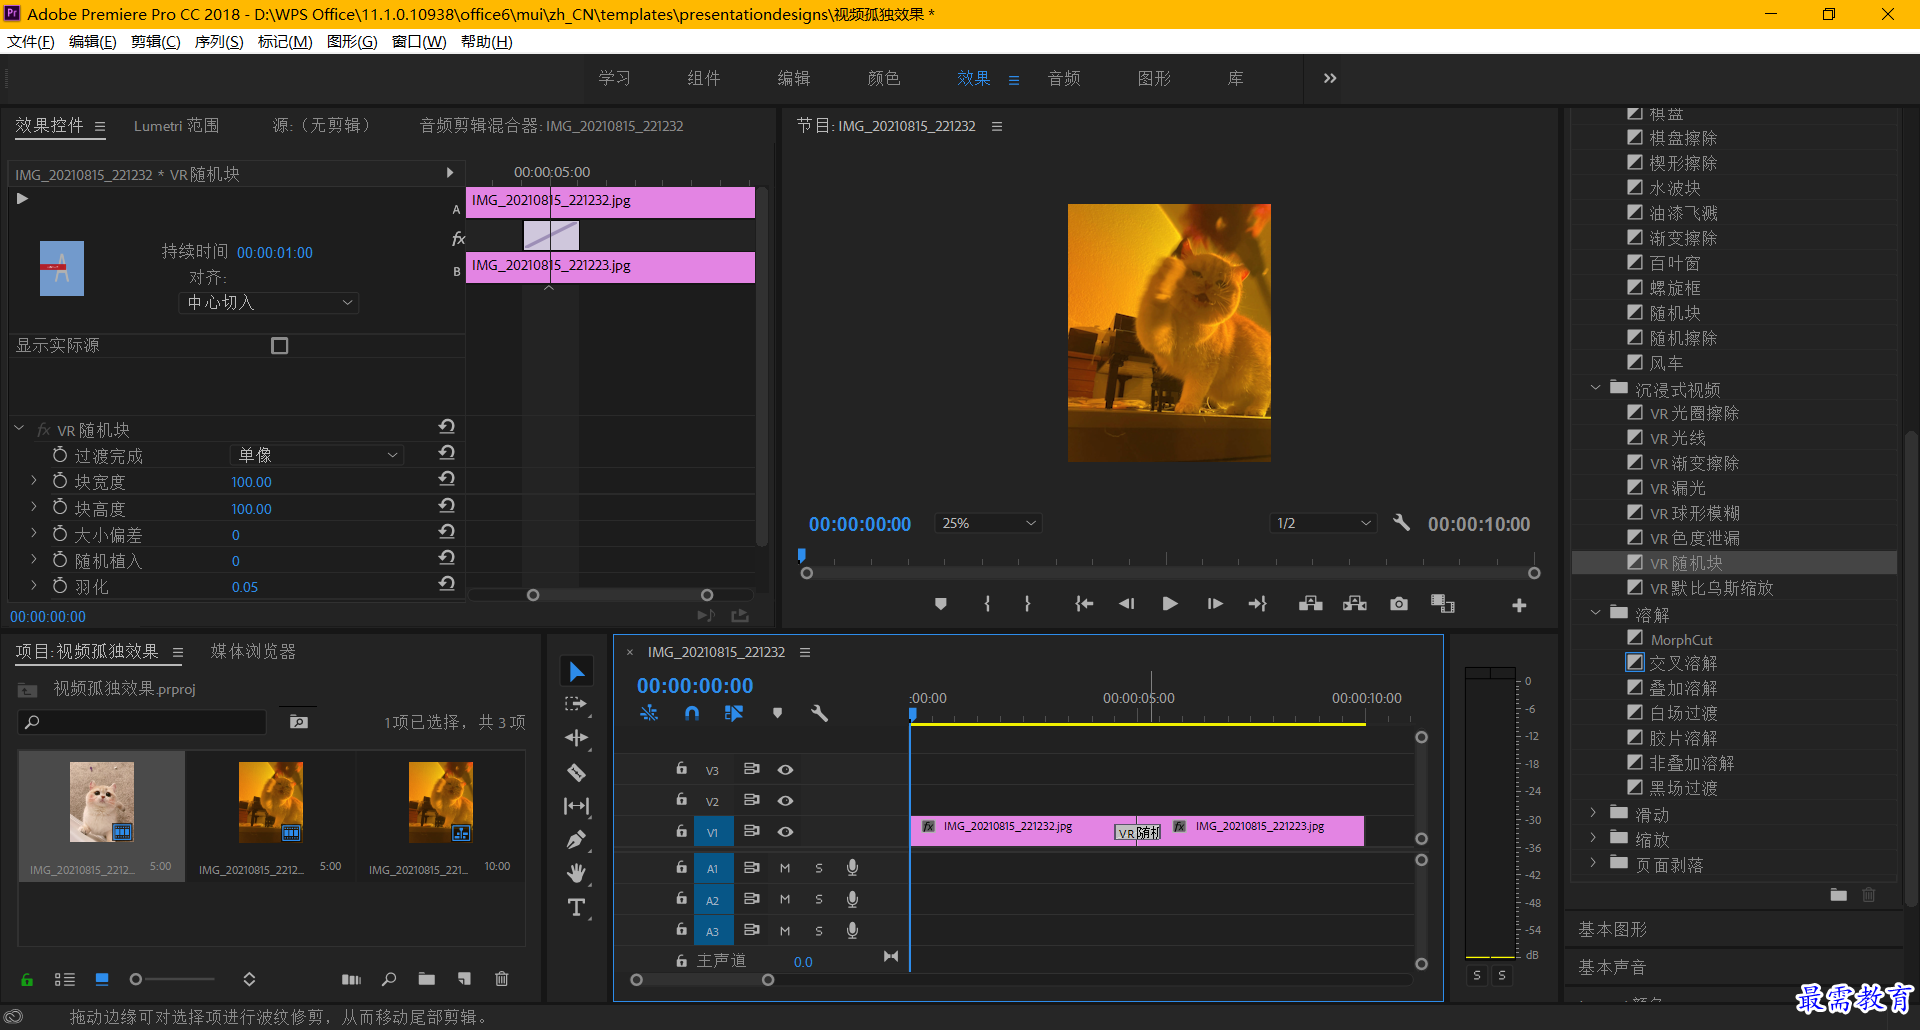This screenshot has height=1030, width=1920.
Task: Select the Slip tool
Action: click(x=577, y=806)
